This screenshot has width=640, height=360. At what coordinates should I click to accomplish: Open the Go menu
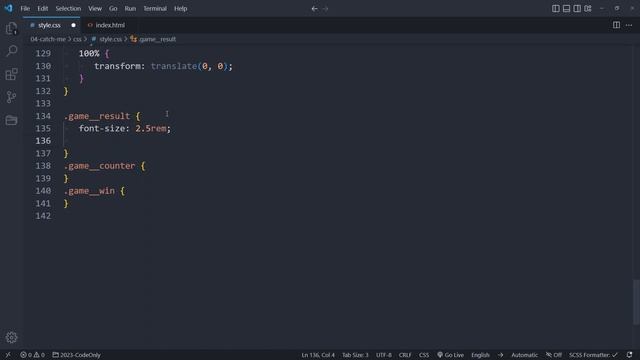[113, 9]
